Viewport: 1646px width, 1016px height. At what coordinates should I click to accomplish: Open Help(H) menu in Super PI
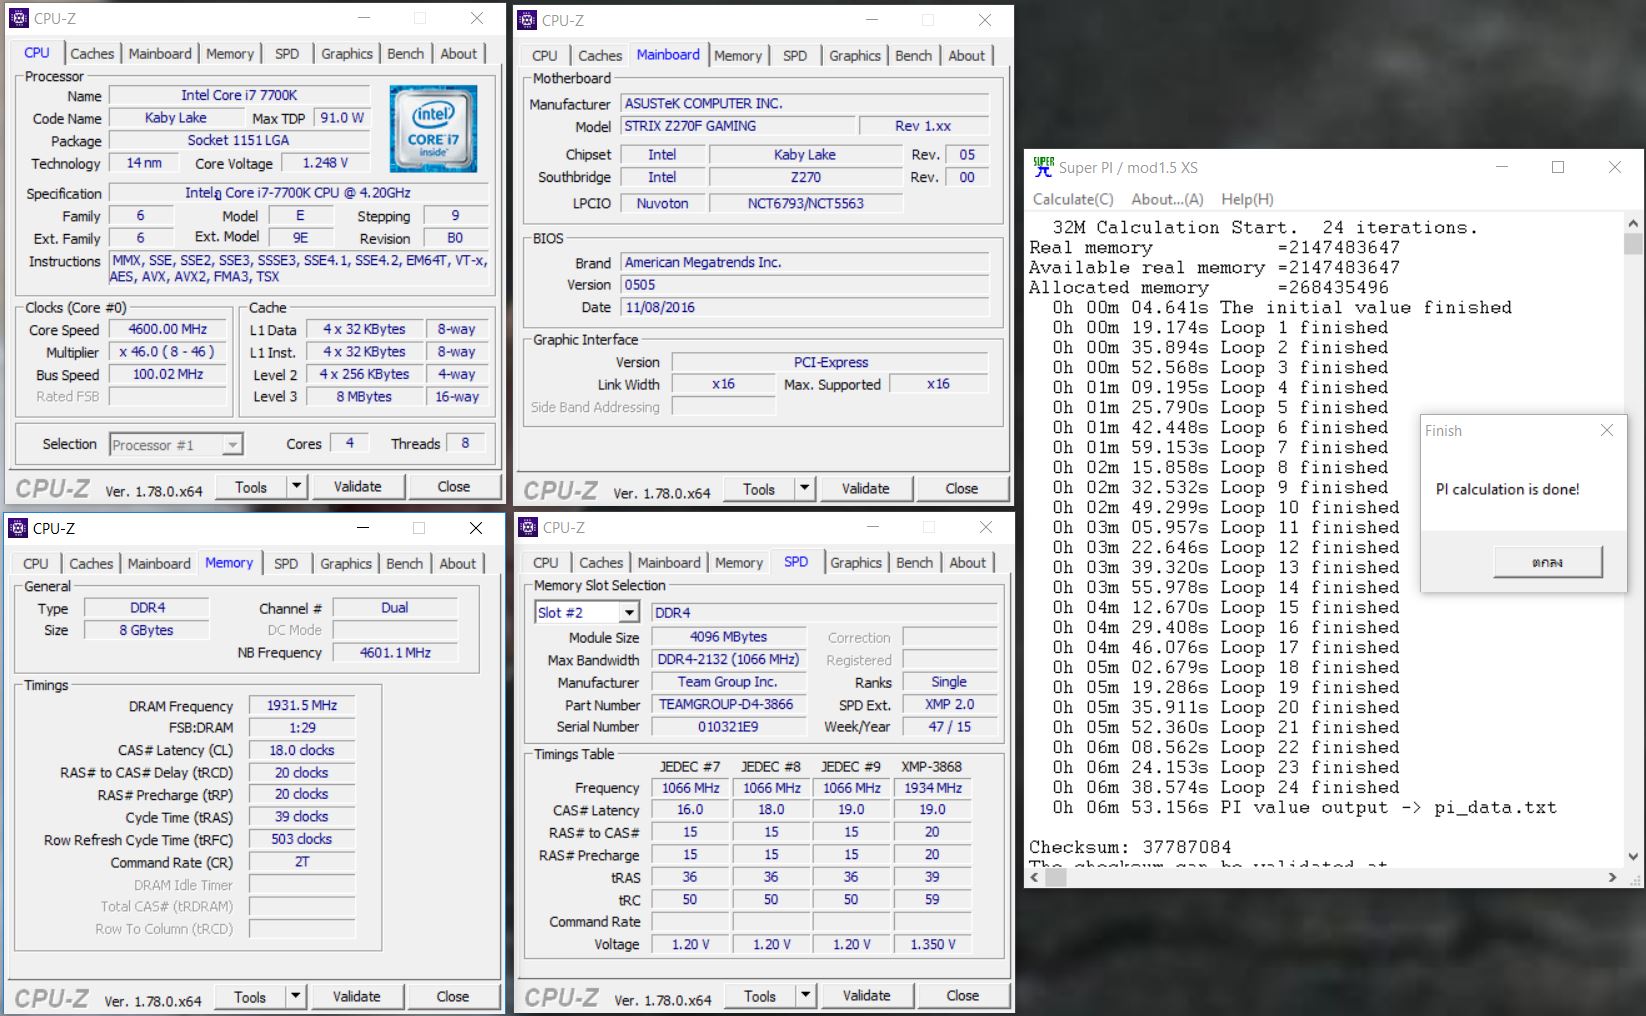(1246, 199)
